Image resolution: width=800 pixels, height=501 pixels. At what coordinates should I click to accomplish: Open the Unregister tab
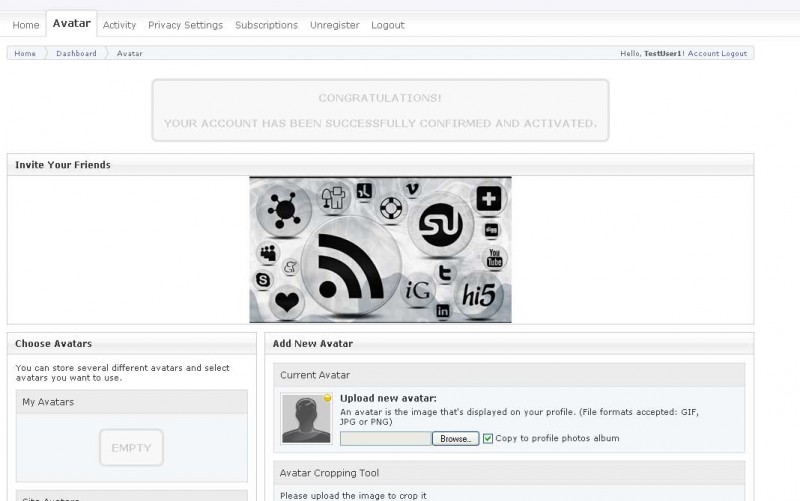pyautogui.click(x=335, y=25)
